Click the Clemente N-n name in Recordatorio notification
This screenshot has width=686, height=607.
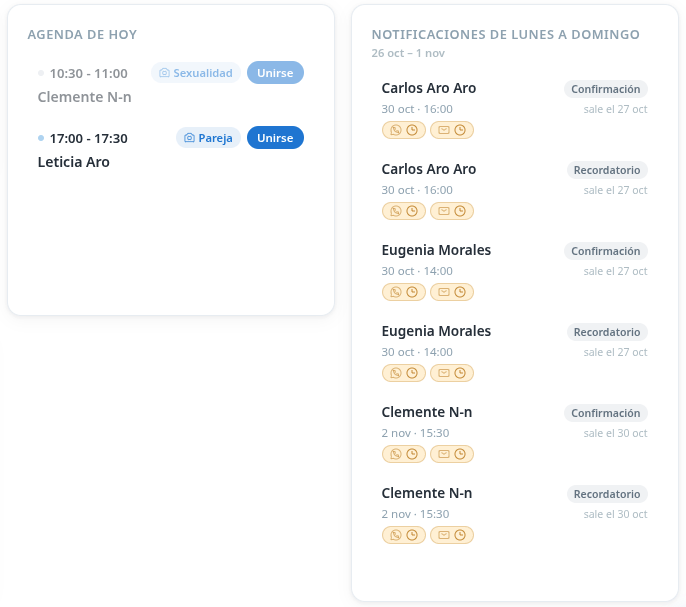[427, 493]
